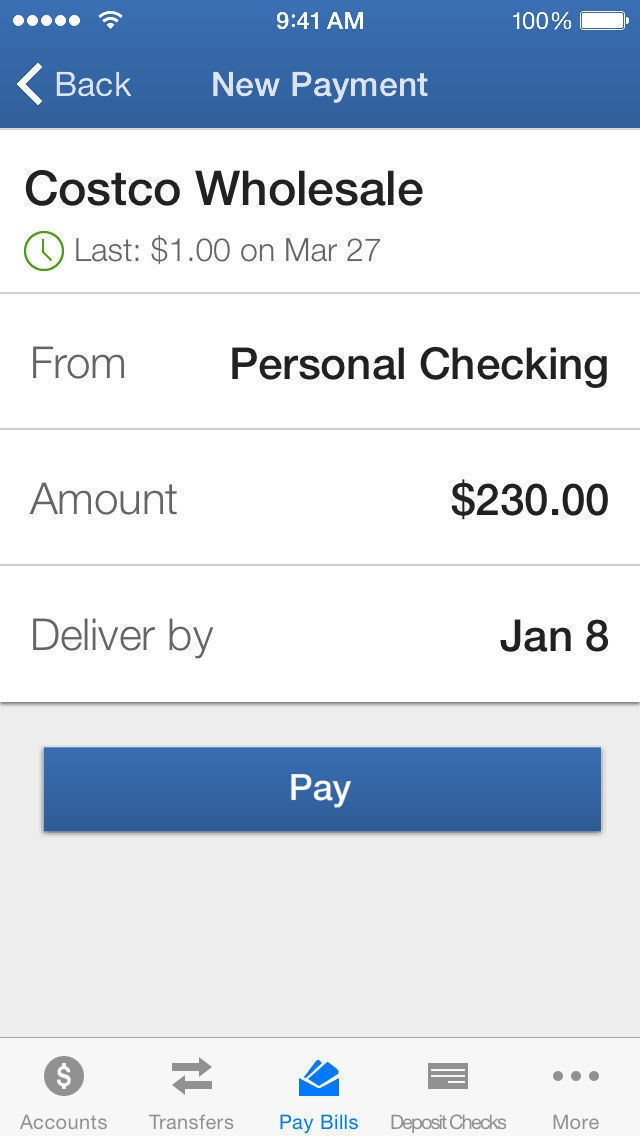Open the Deliver by date selector

coord(320,634)
